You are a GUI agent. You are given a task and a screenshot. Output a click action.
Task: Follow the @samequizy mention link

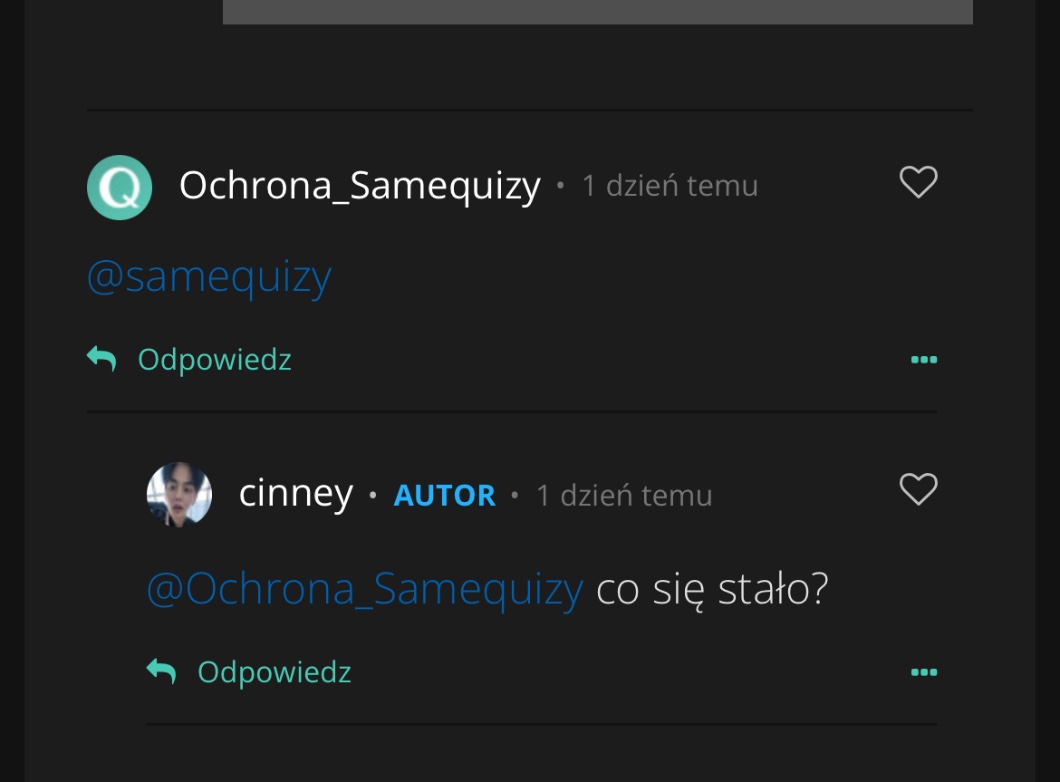[x=209, y=277]
